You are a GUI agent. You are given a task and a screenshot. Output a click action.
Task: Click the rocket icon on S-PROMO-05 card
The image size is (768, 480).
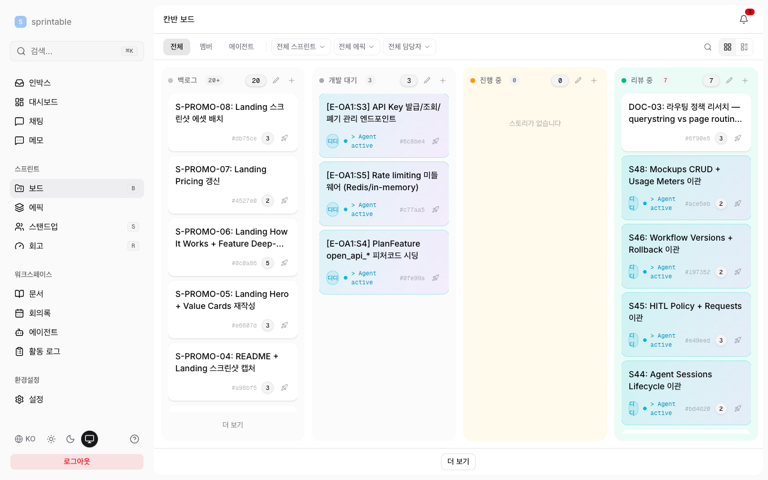pos(284,325)
